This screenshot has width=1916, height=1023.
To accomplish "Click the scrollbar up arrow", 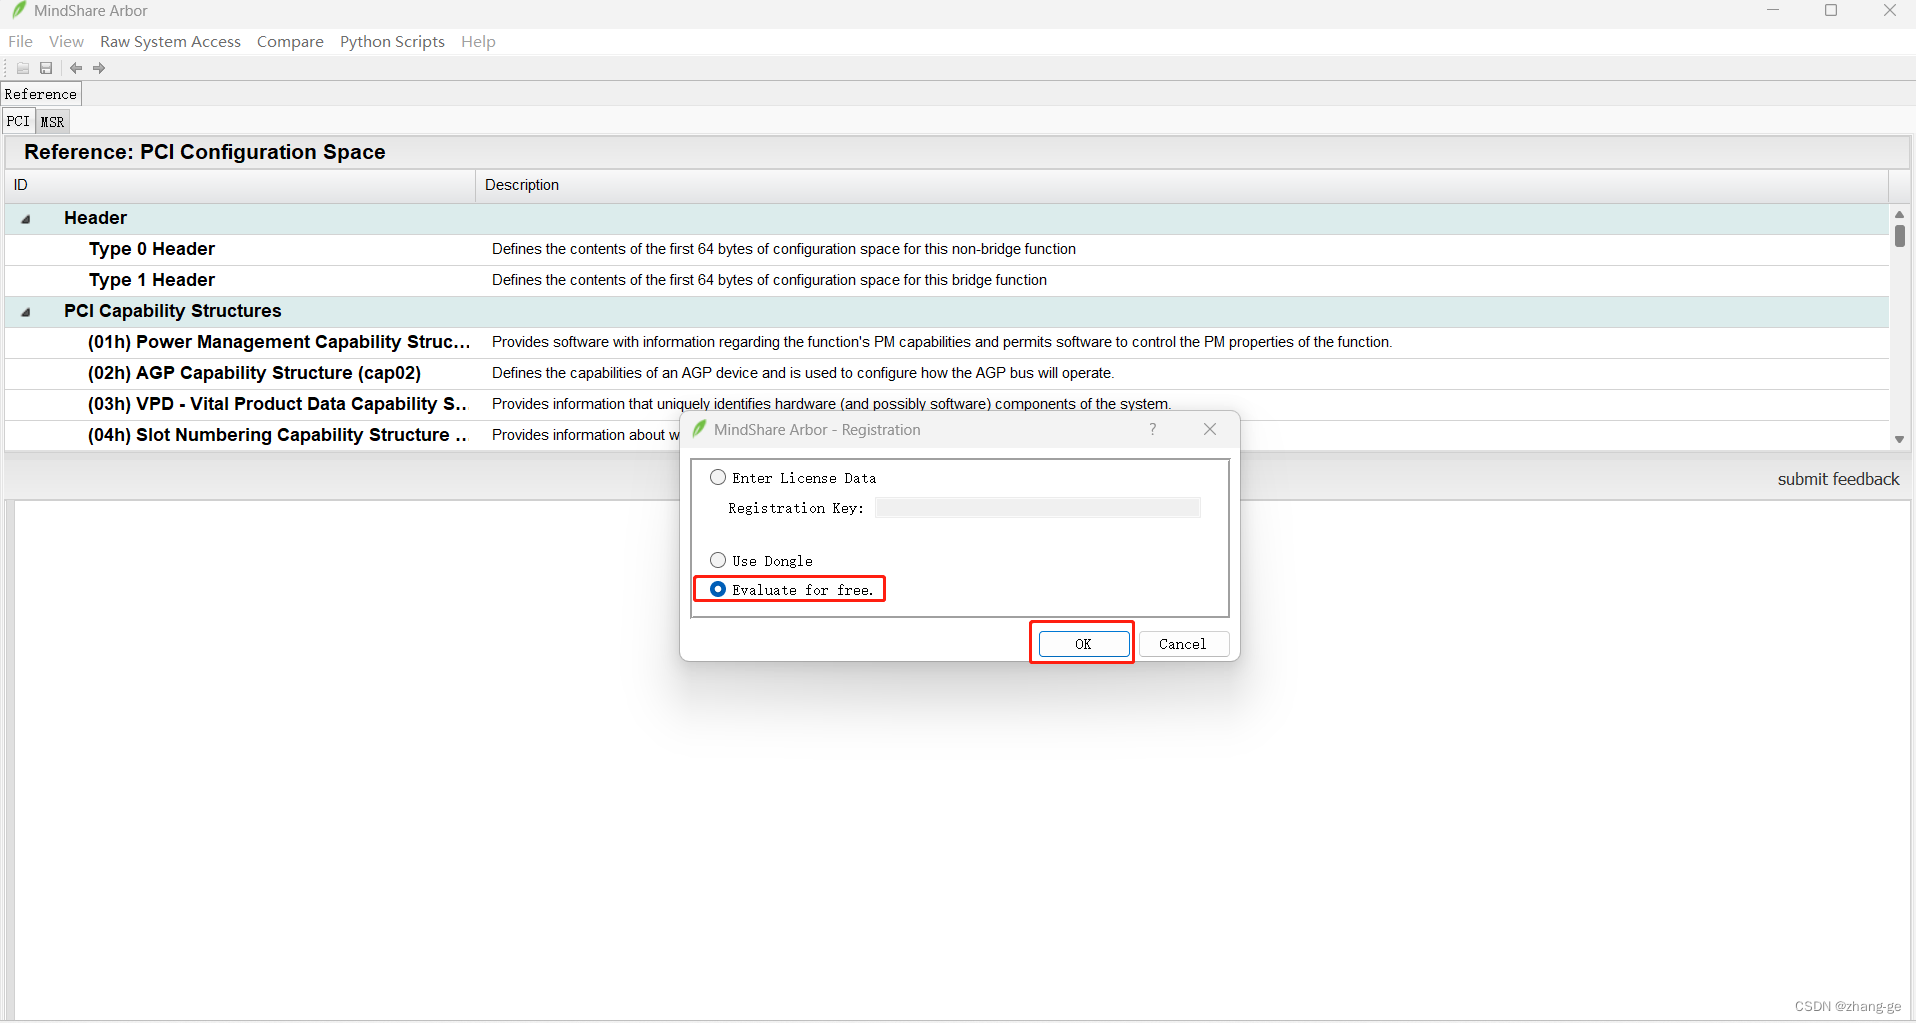I will tap(1899, 213).
